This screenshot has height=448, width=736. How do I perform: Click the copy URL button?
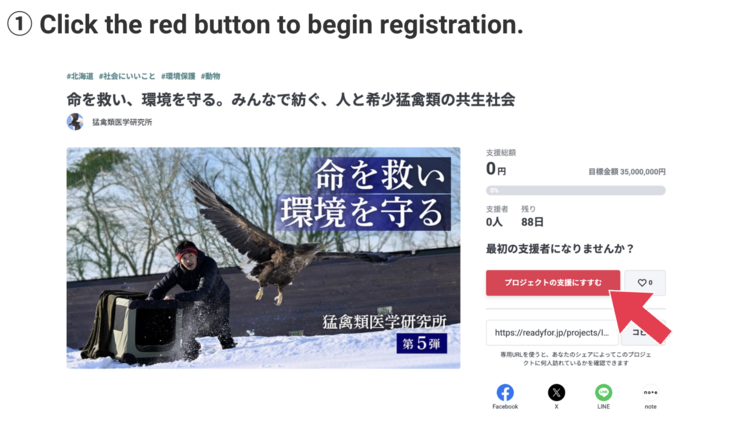coord(643,332)
